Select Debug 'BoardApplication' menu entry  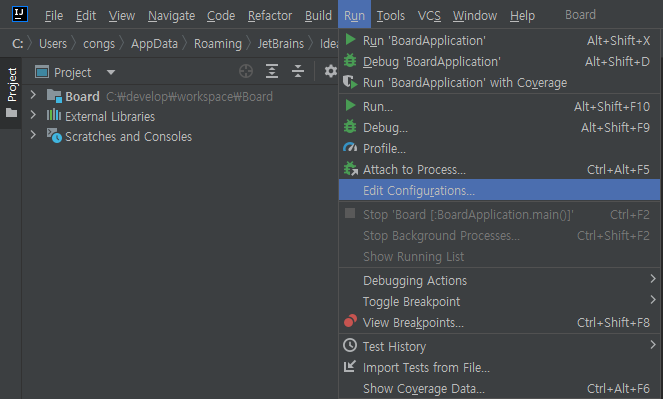click(x=499, y=62)
